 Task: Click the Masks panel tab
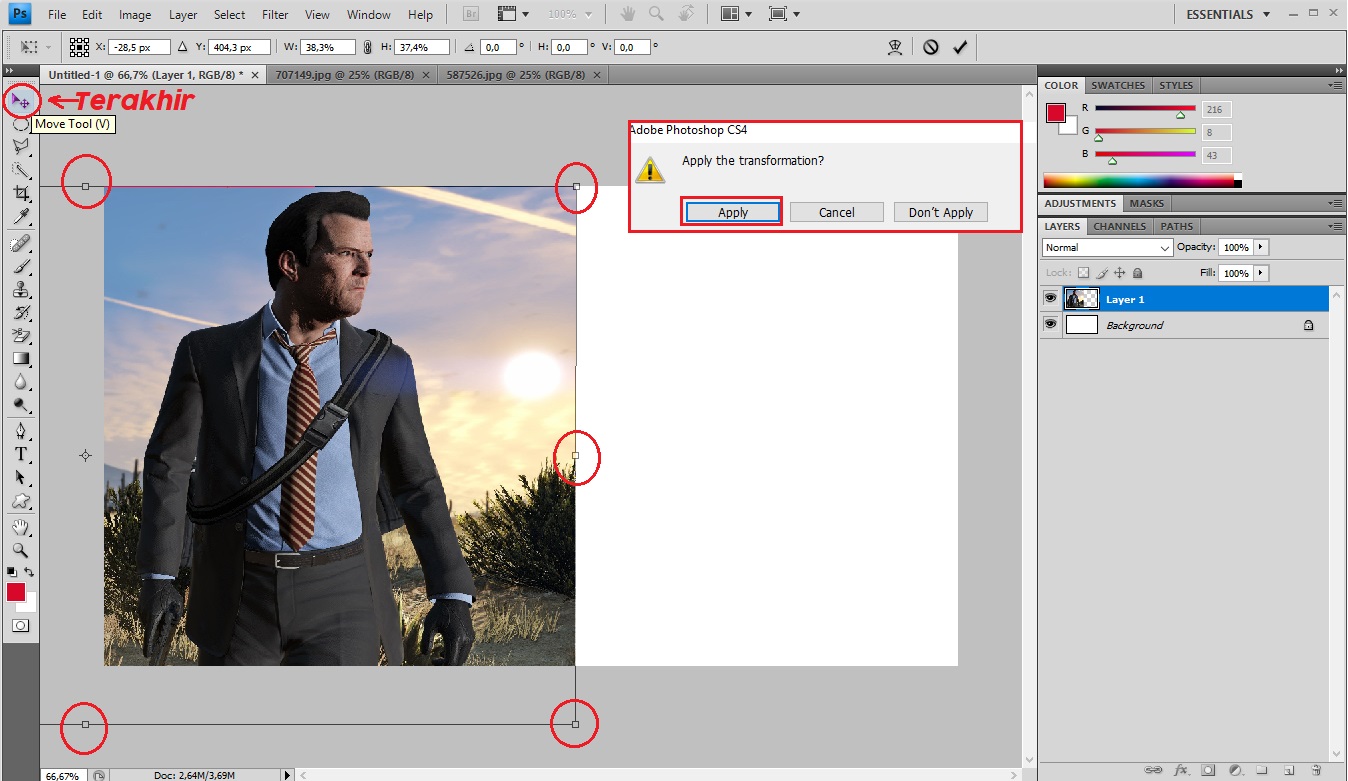[1146, 203]
